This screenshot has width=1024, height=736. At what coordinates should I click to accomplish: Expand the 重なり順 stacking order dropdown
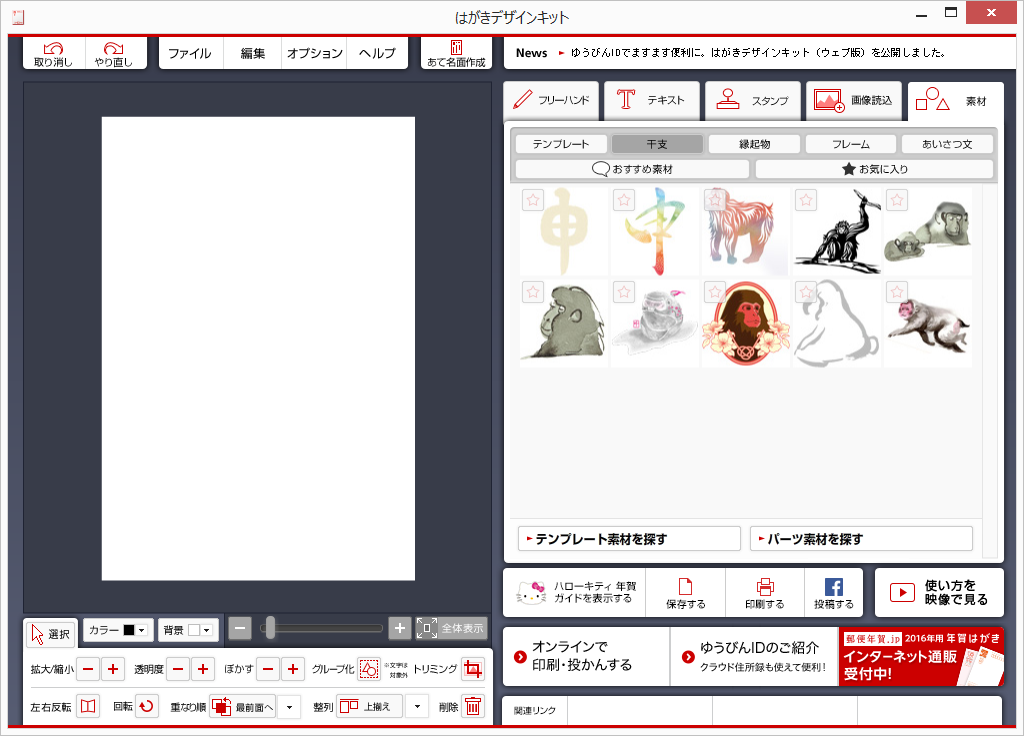pyautogui.click(x=288, y=705)
